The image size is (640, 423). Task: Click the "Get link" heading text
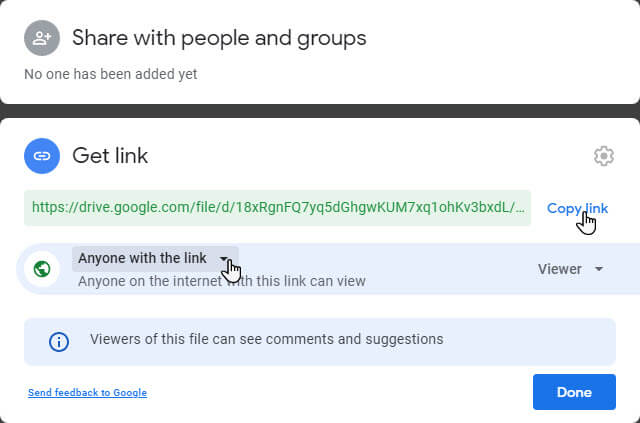pyautogui.click(x=110, y=156)
